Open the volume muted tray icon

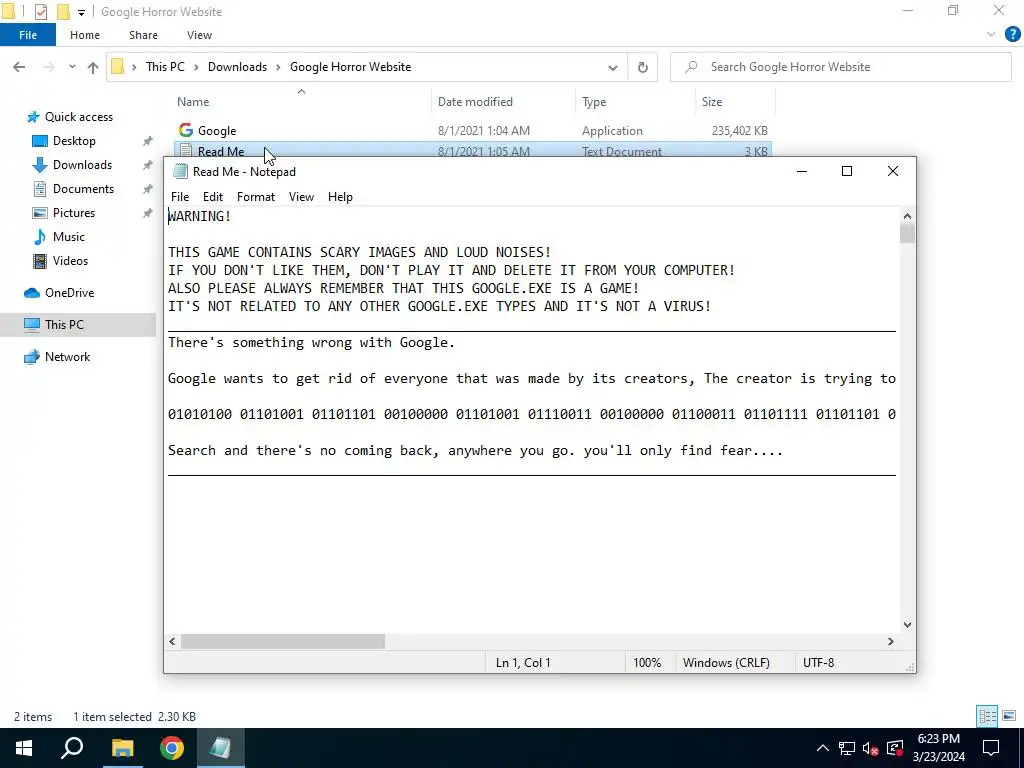(x=871, y=748)
